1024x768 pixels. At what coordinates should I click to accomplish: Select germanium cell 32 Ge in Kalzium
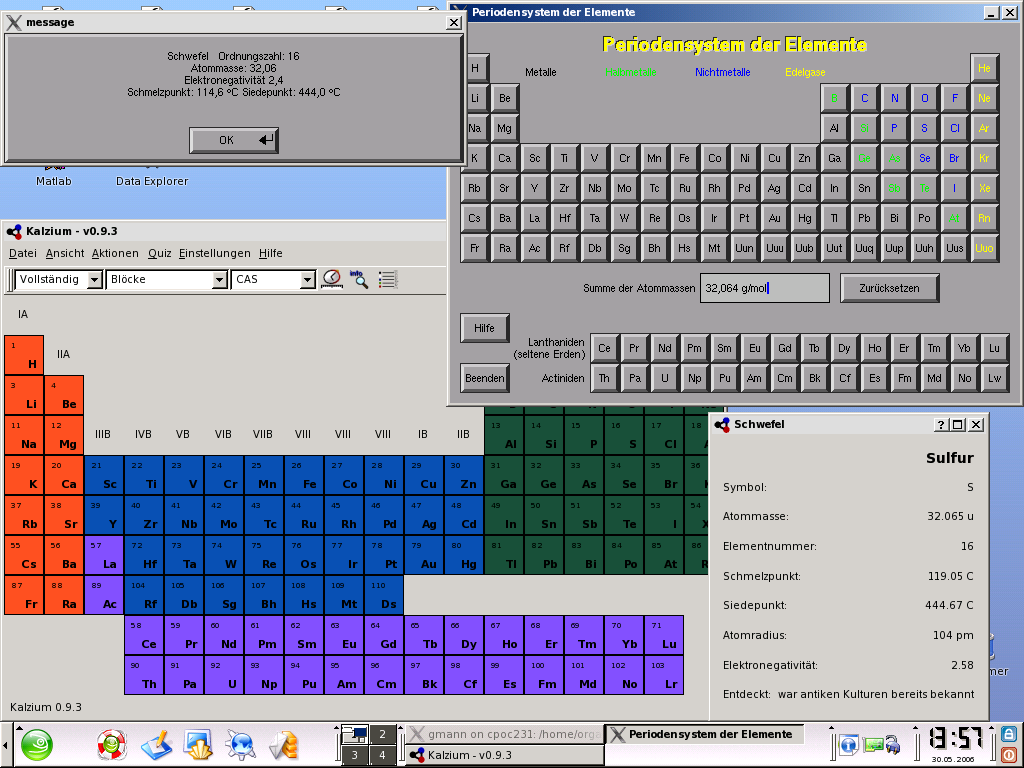pos(544,475)
